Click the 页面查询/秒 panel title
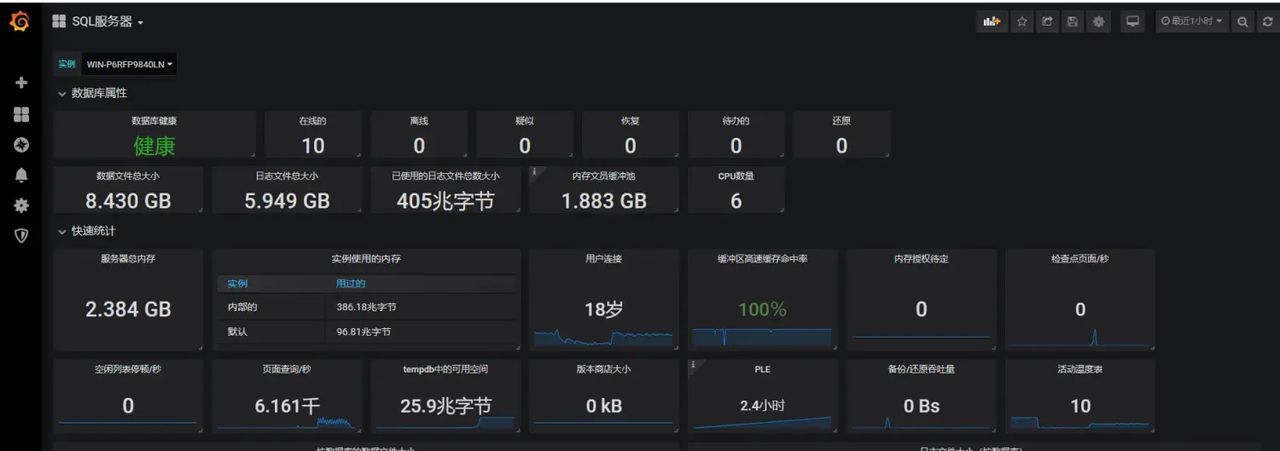Viewport: 1280px width, 451px height. (x=287, y=368)
